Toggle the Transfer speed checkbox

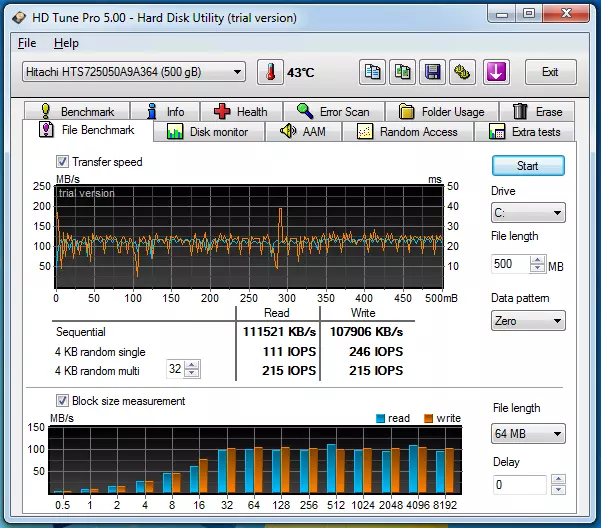[x=63, y=162]
